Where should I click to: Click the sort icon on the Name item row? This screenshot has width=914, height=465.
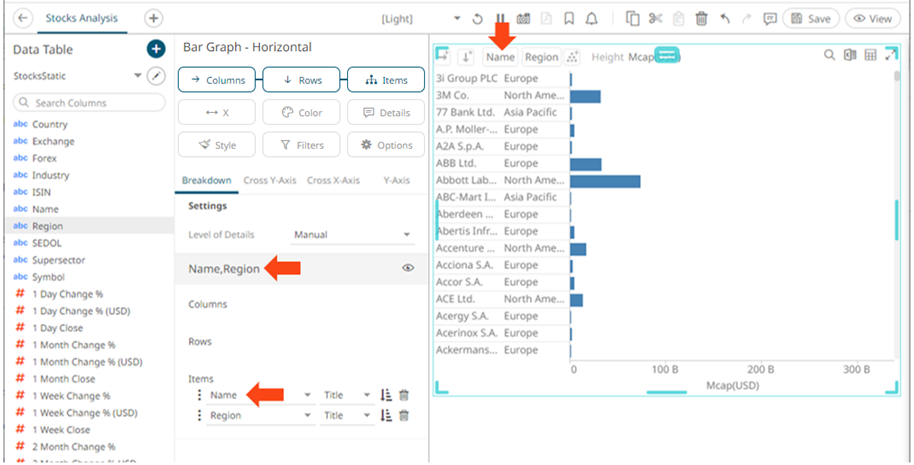coord(387,395)
